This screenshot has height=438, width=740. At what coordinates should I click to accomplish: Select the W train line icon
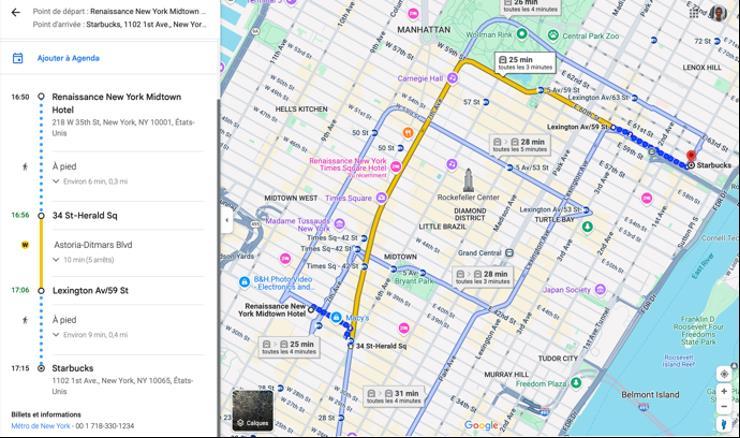[25, 244]
